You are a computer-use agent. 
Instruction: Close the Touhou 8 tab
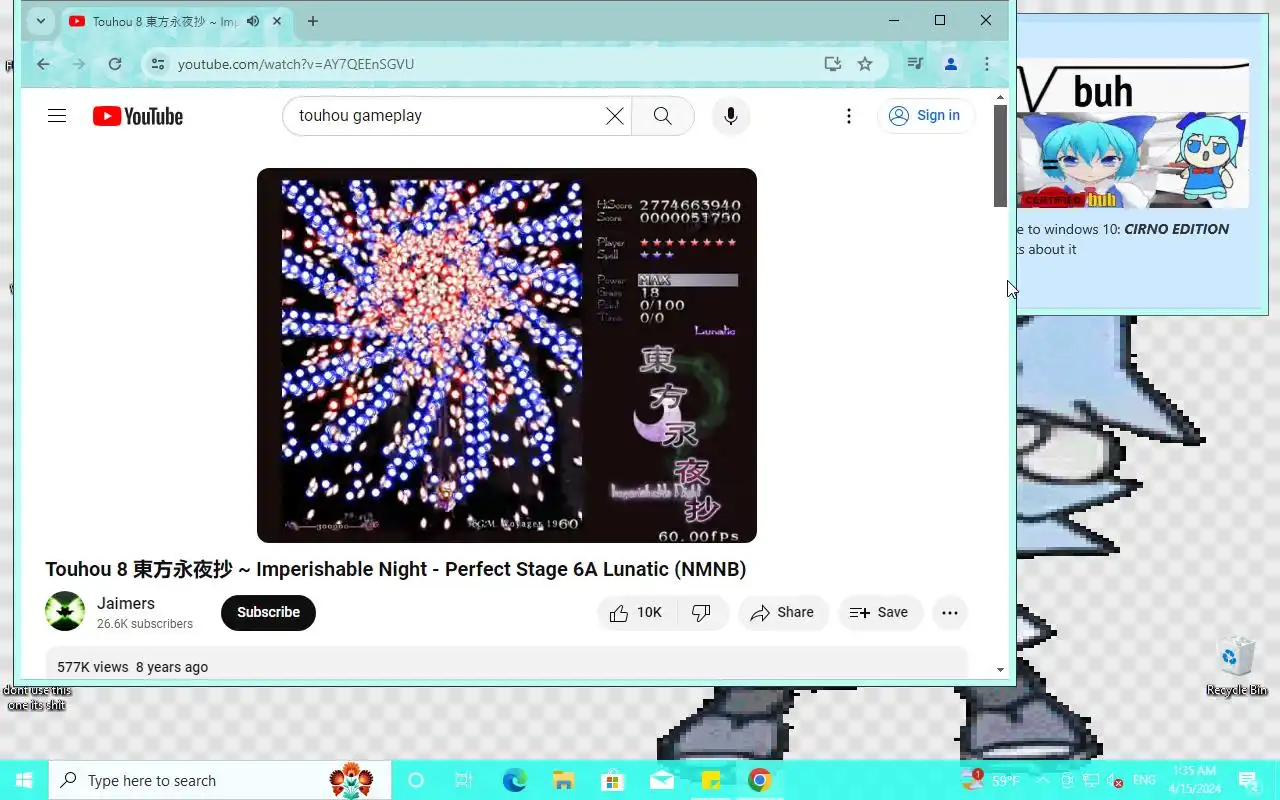277,21
